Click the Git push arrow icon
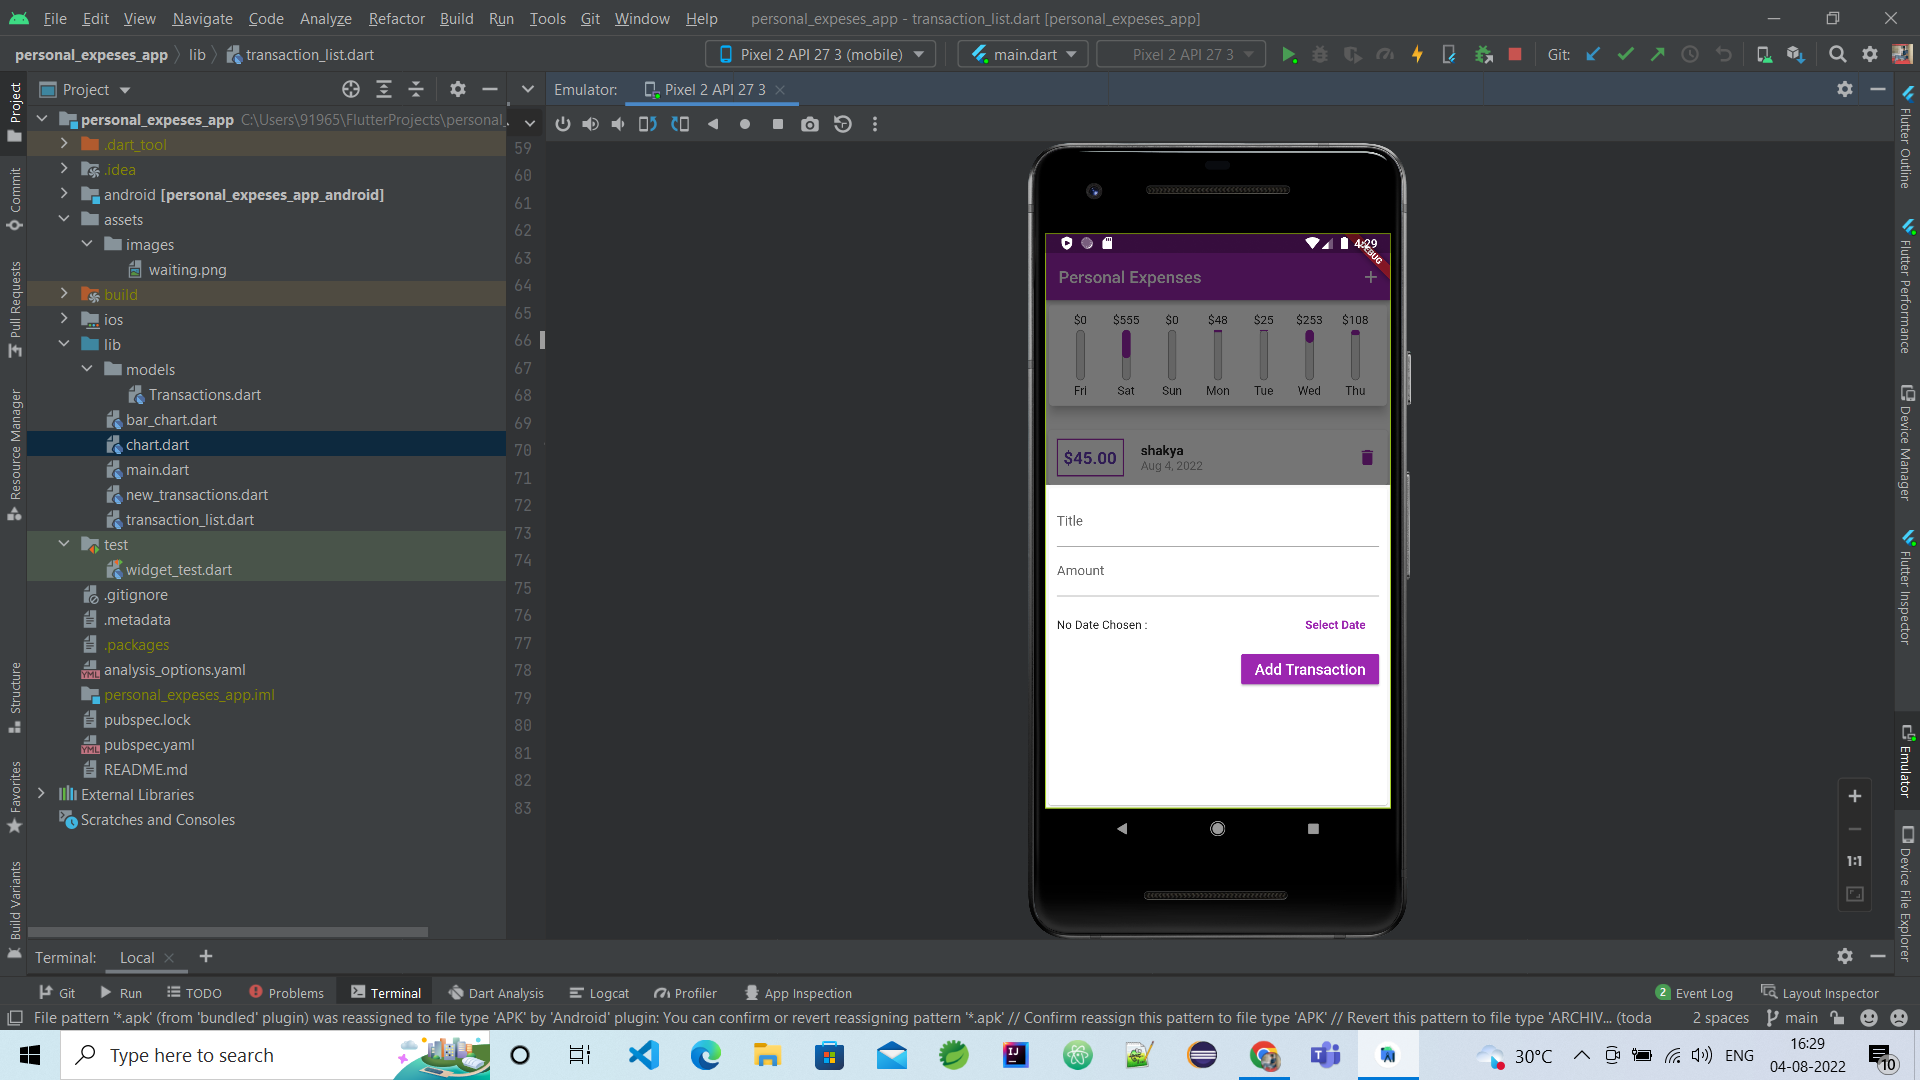The width and height of the screenshot is (1920, 1080). pyautogui.click(x=1658, y=55)
